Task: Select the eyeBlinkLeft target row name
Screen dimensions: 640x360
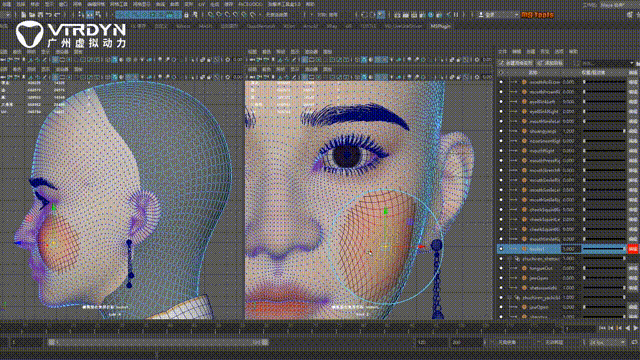Action: click(542, 102)
